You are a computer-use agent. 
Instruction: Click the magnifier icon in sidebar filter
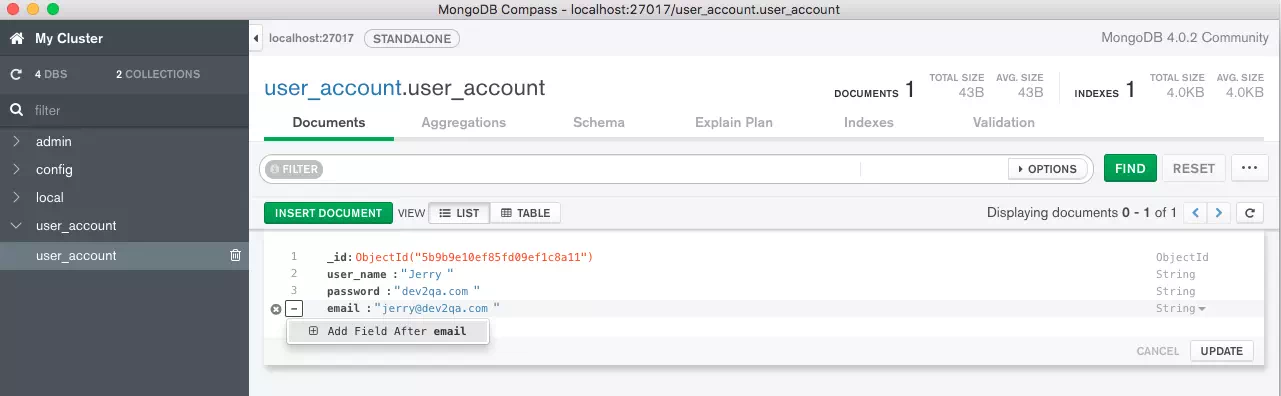(x=16, y=110)
